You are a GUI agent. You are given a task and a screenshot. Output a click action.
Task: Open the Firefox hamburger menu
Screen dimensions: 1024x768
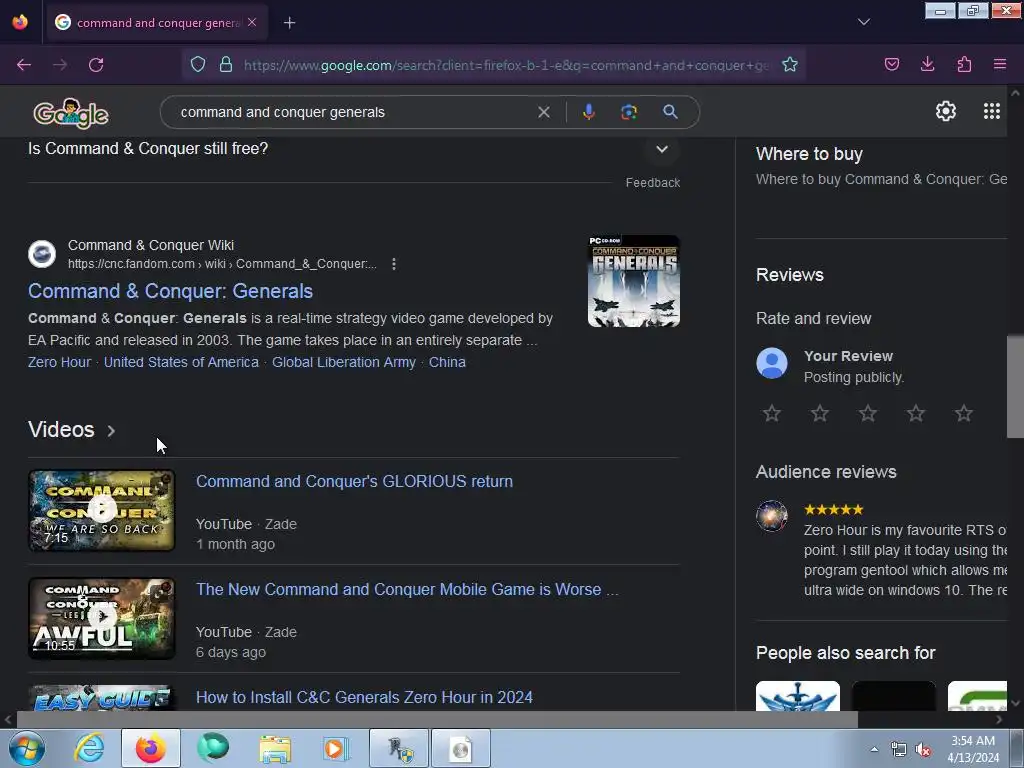coord(1000,65)
